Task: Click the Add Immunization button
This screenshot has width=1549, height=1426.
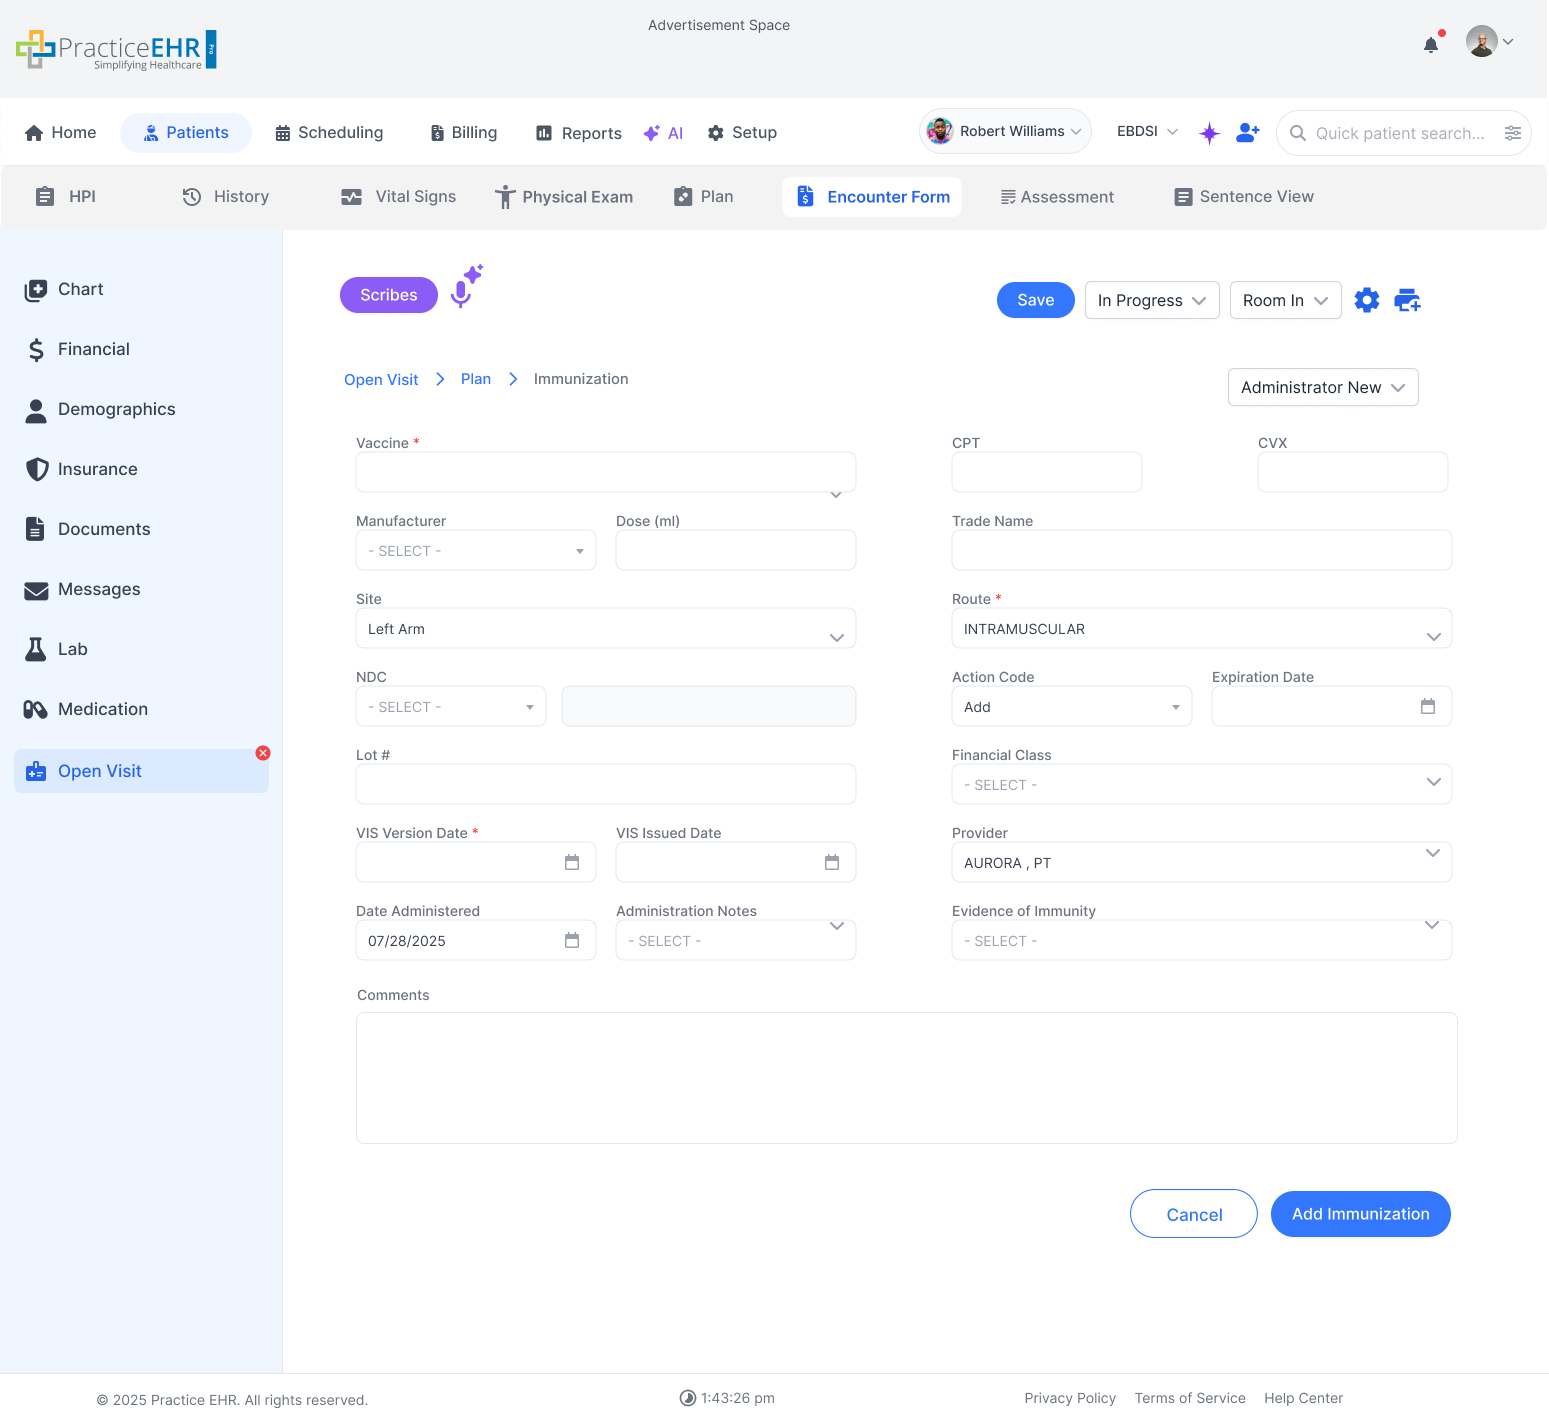Action: tap(1359, 1214)
